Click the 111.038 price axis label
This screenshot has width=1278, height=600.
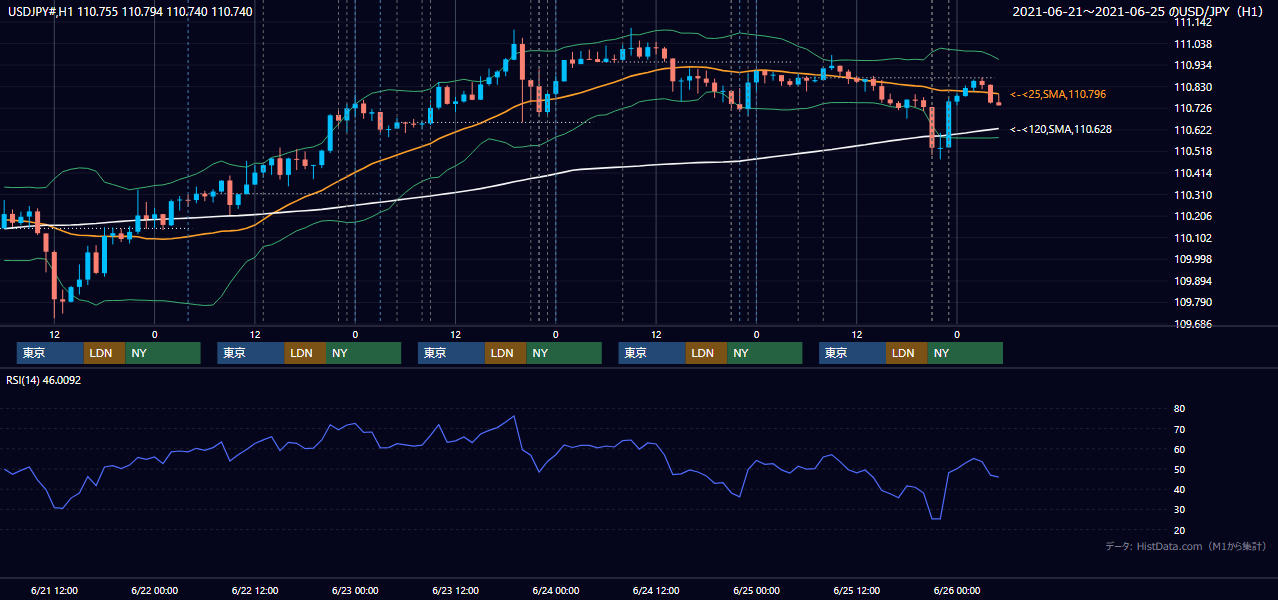click(1193, 44)
